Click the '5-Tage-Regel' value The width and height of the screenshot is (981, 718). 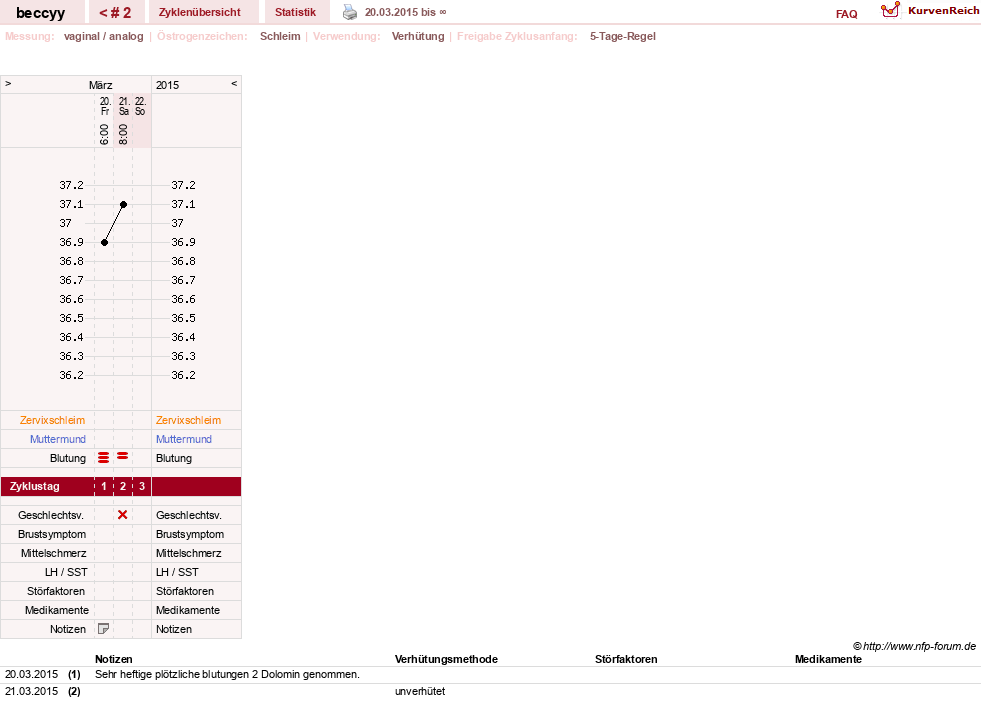click(623, 36)
